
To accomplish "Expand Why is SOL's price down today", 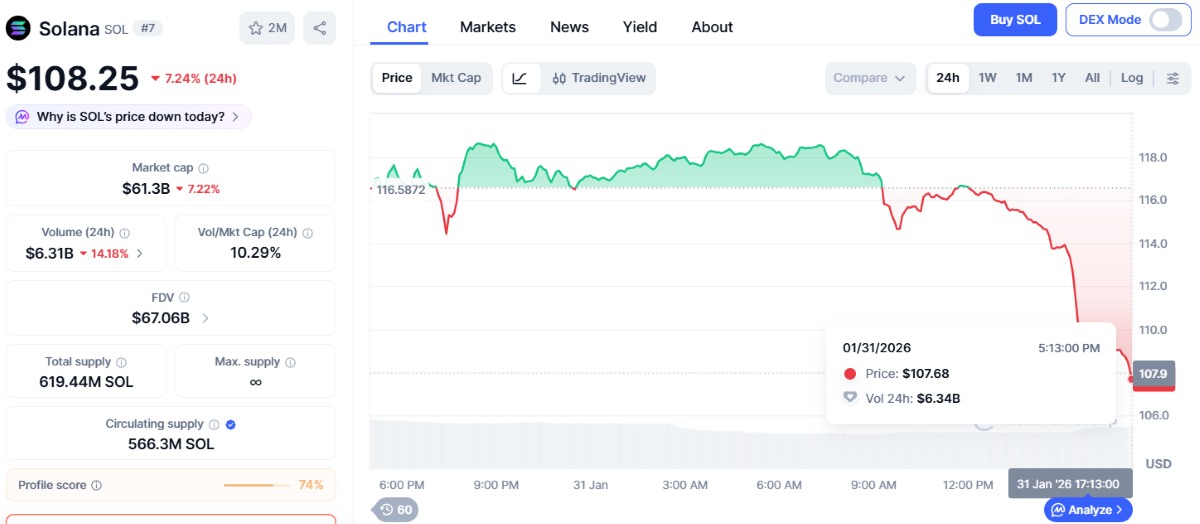I will 129,117.
